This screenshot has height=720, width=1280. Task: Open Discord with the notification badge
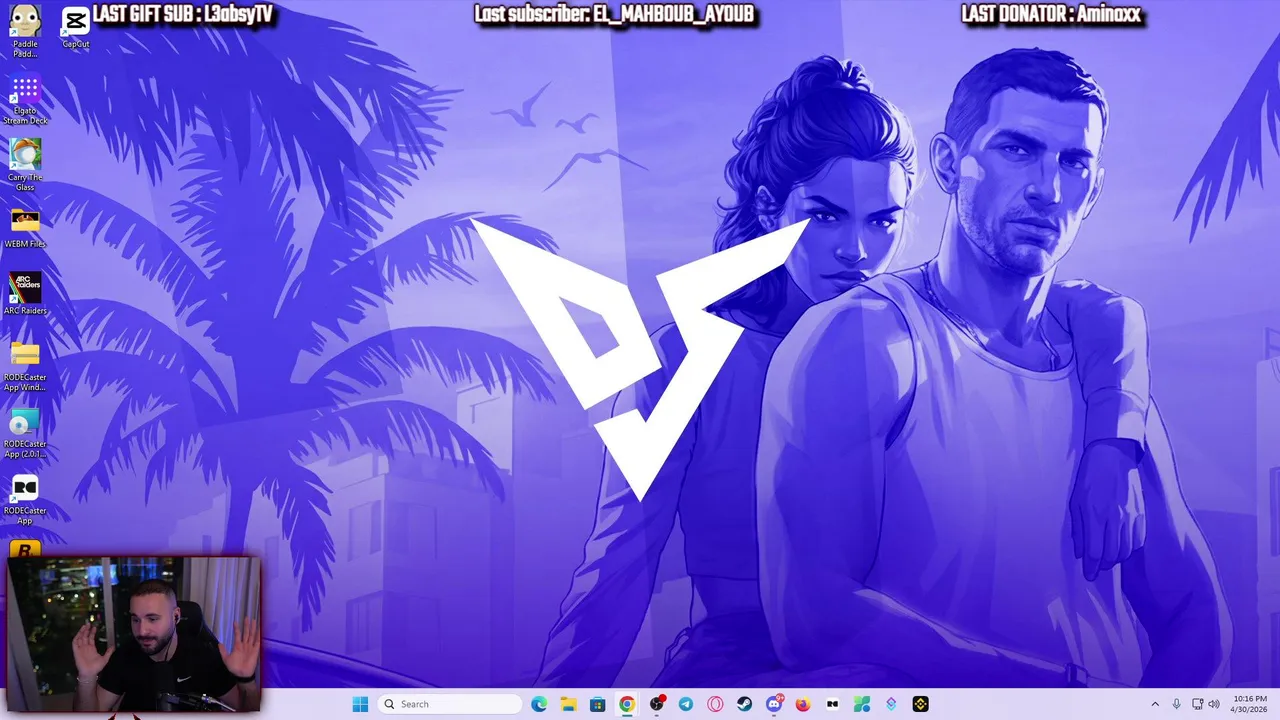click(x=774, y=704)
